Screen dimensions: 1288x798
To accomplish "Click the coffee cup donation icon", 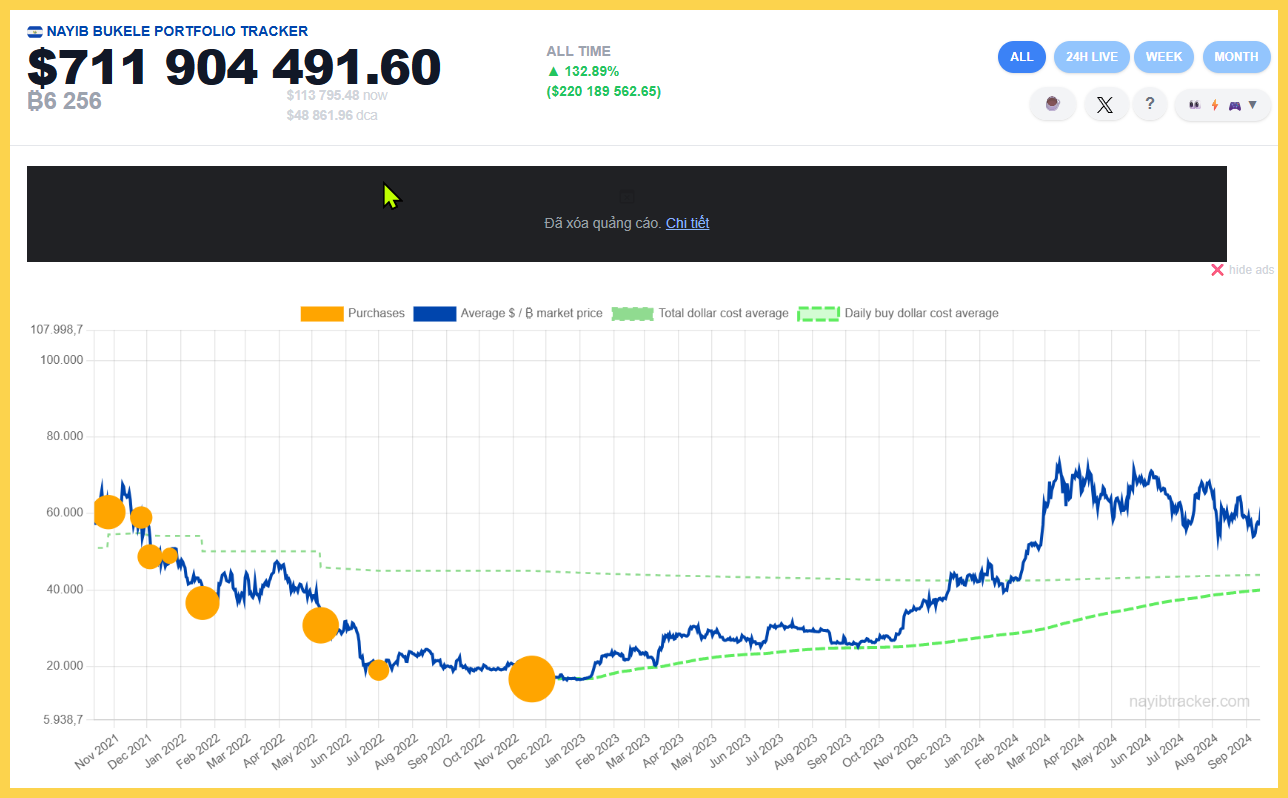I will tap(1053, 104).
